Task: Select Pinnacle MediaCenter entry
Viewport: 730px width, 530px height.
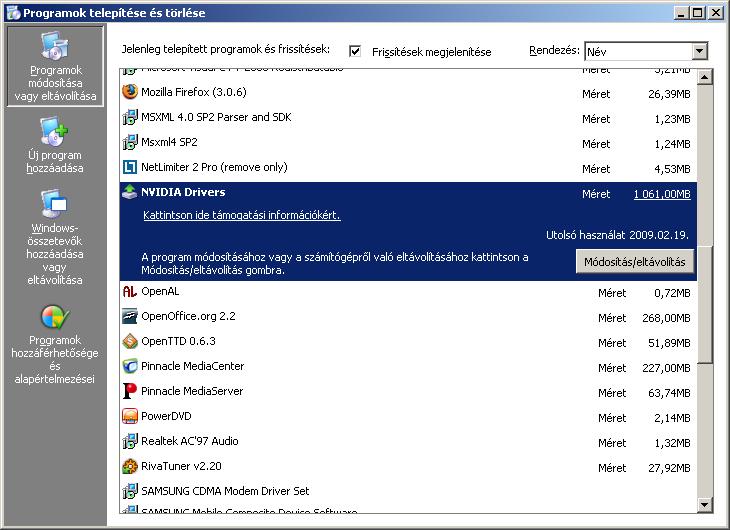Action: click(408, 367)
